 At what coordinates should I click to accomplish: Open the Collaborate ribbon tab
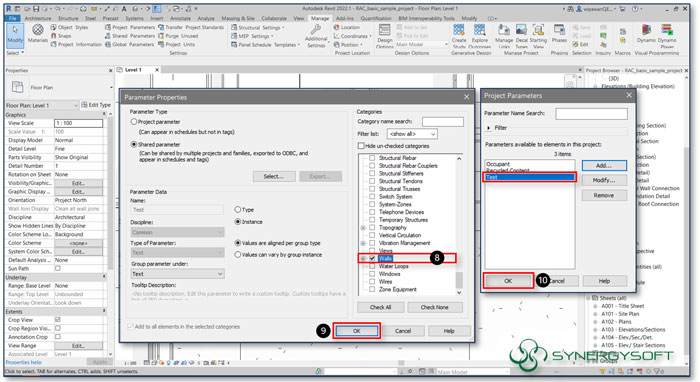coord(274,18)
